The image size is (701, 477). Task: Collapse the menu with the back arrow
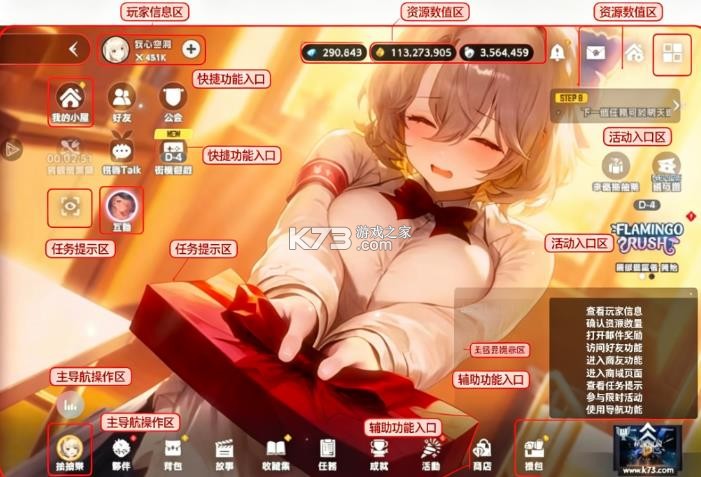click(74, 49)
